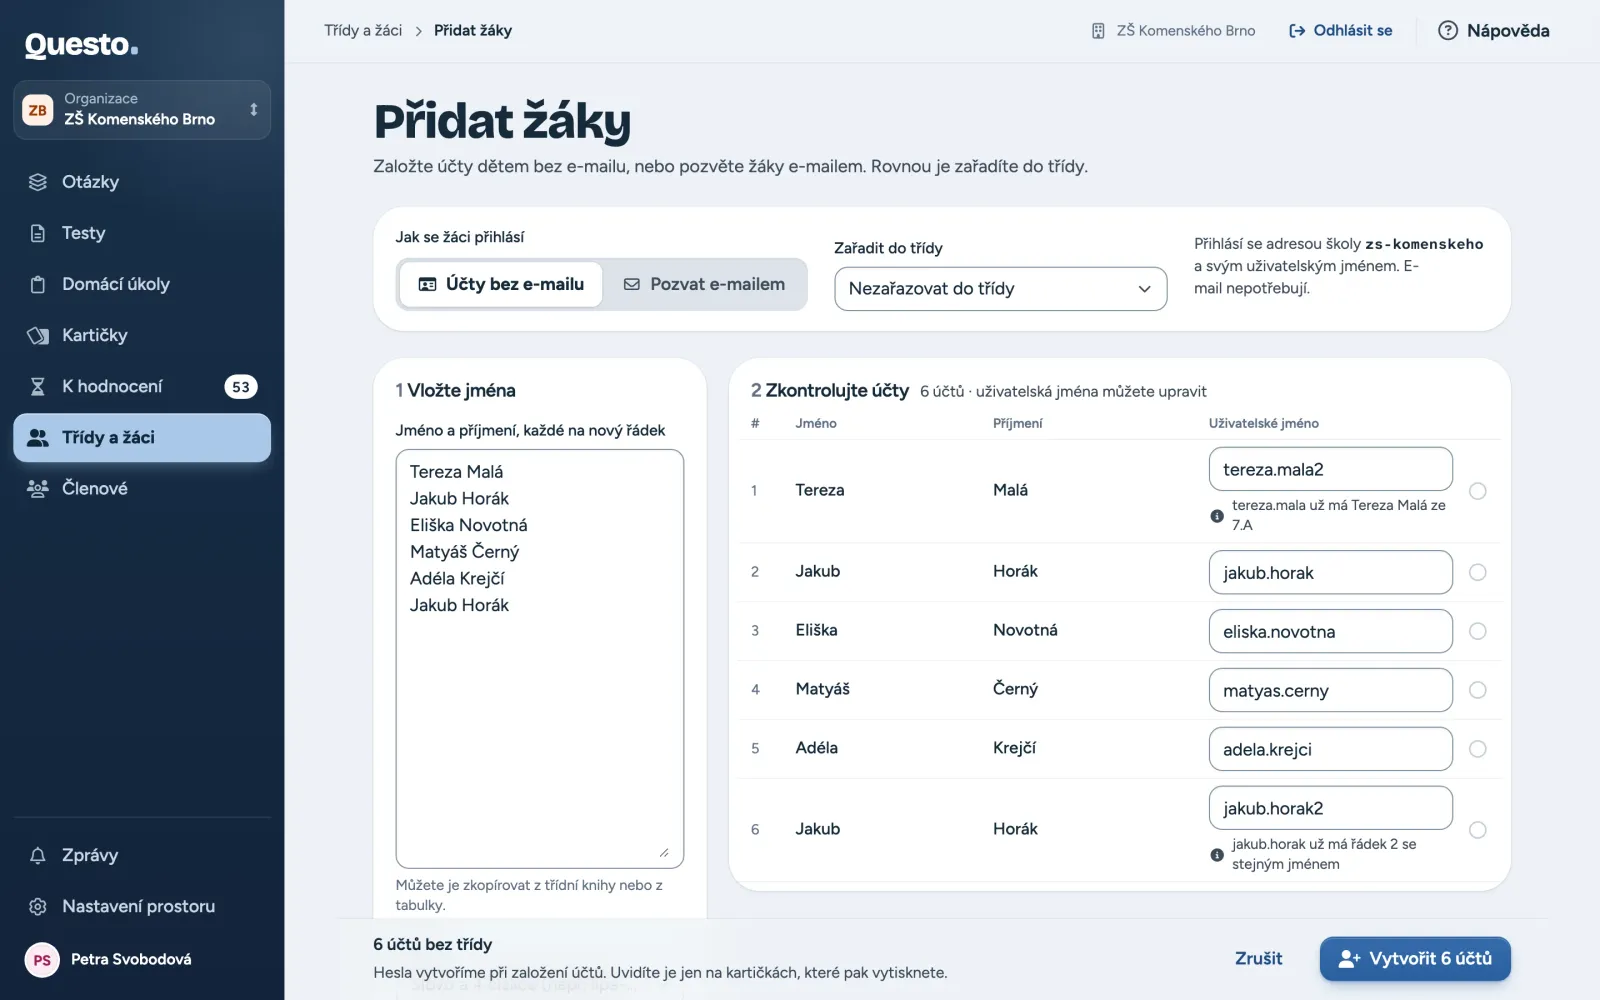1600x1000 pixels.
Task: Select radio button for Tereza Malá row
Action: click(x=1477, y=491)
